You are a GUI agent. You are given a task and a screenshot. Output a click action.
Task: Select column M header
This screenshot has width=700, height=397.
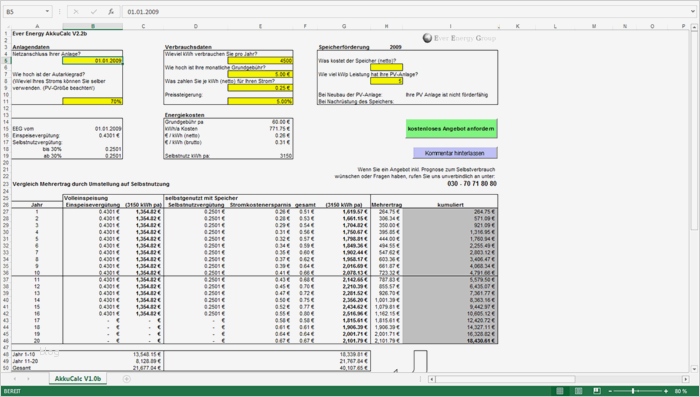point(594,26)
